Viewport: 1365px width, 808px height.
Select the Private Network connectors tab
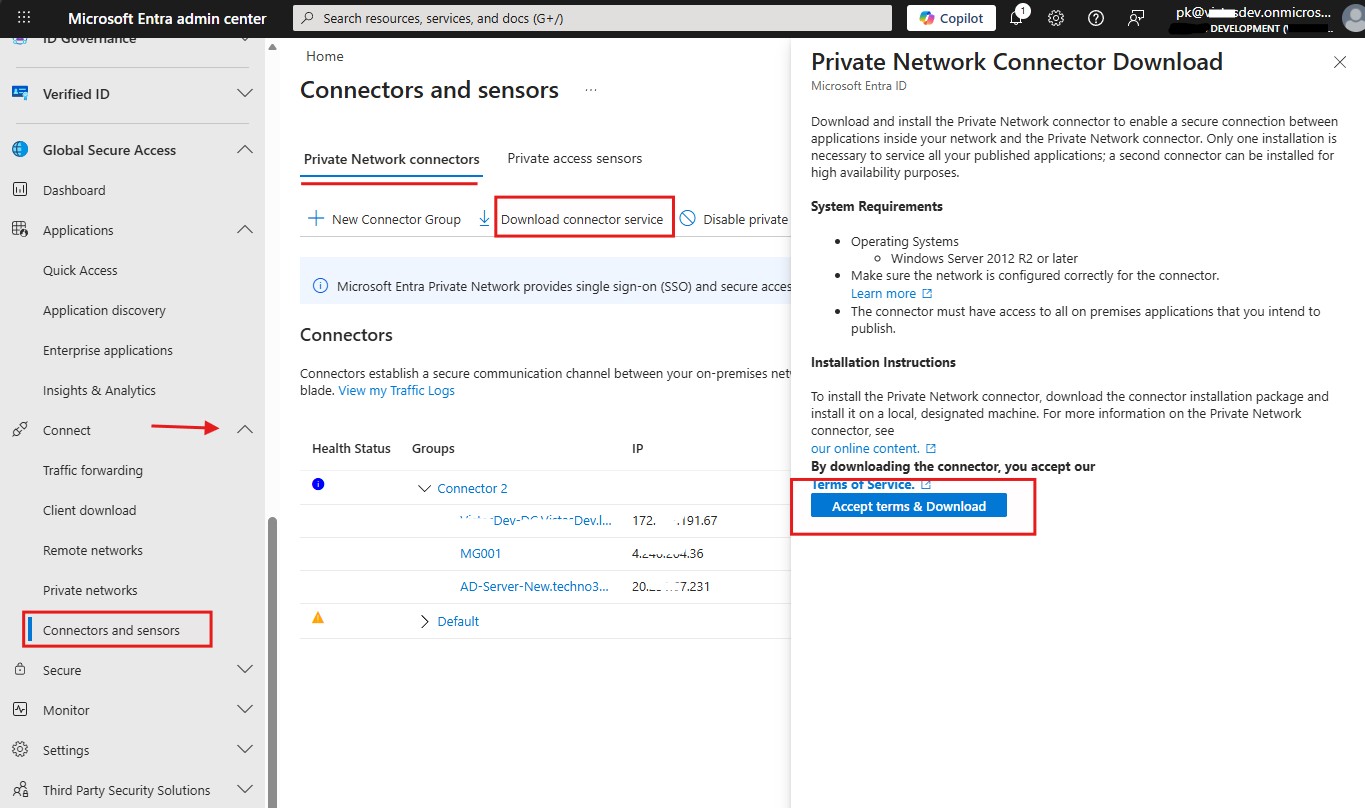click(390, 158)
